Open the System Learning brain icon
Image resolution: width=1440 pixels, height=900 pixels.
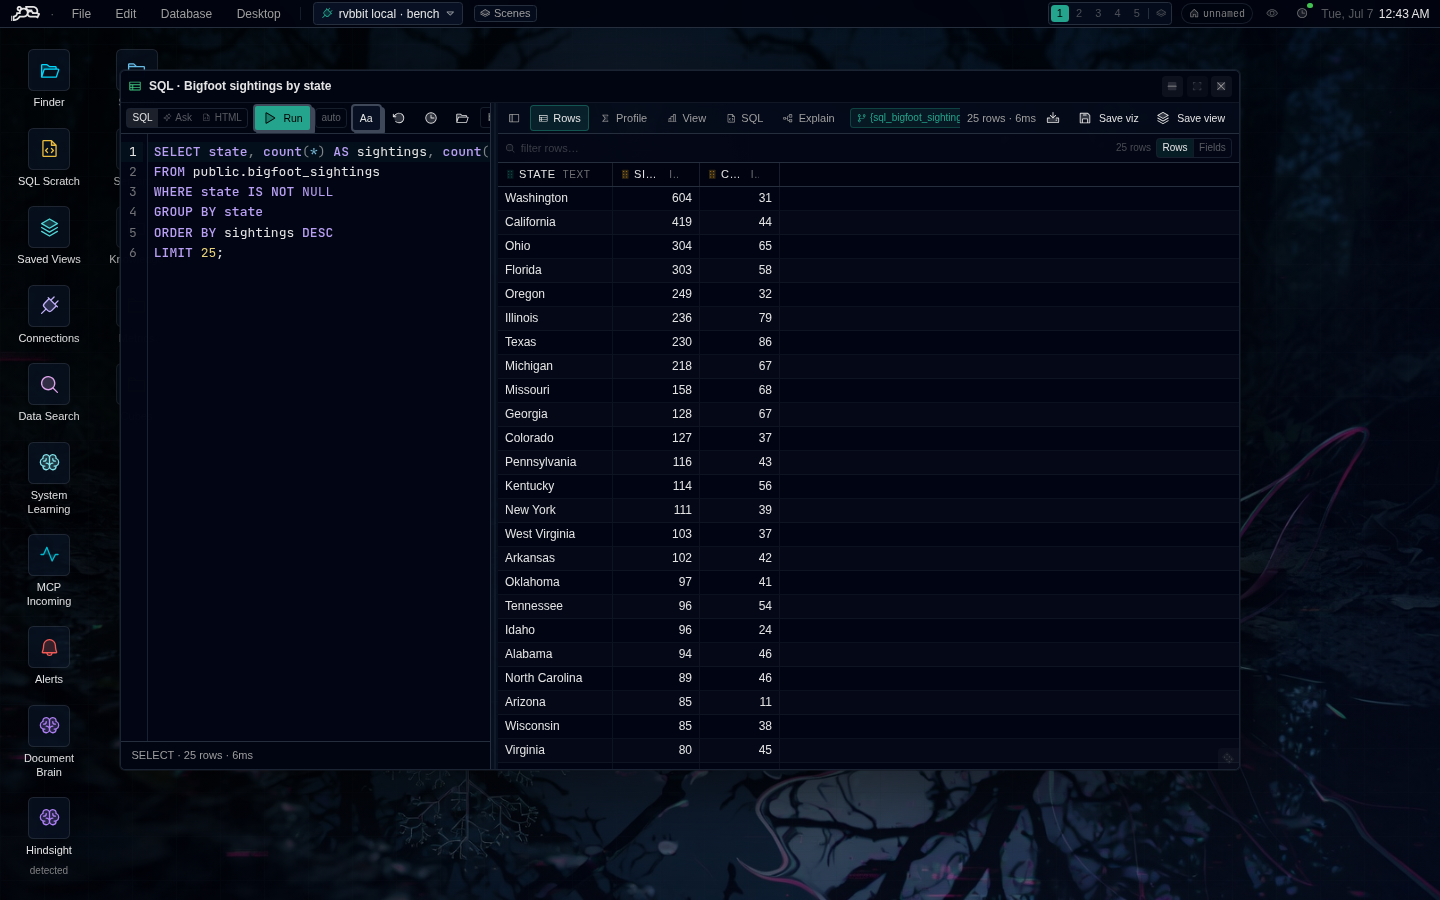49,463
